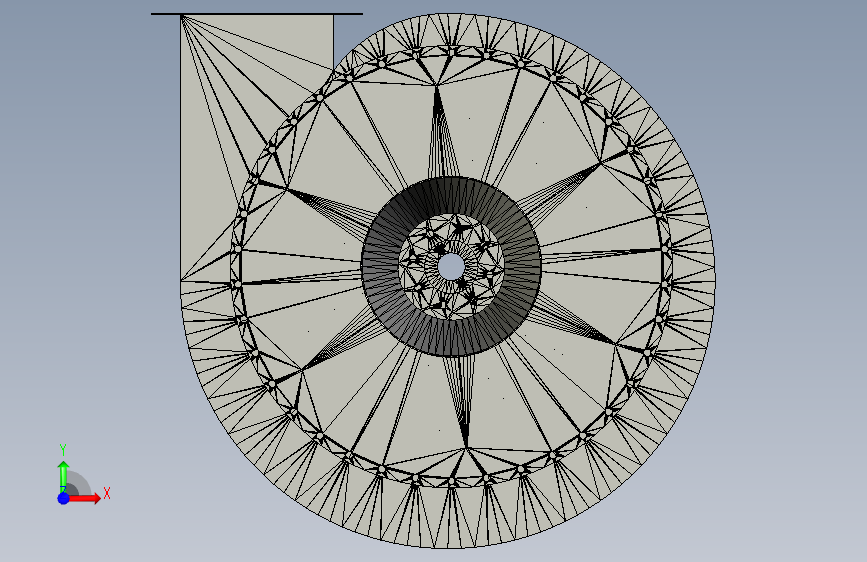Click the green Y axis arrow

pos(64,477)
